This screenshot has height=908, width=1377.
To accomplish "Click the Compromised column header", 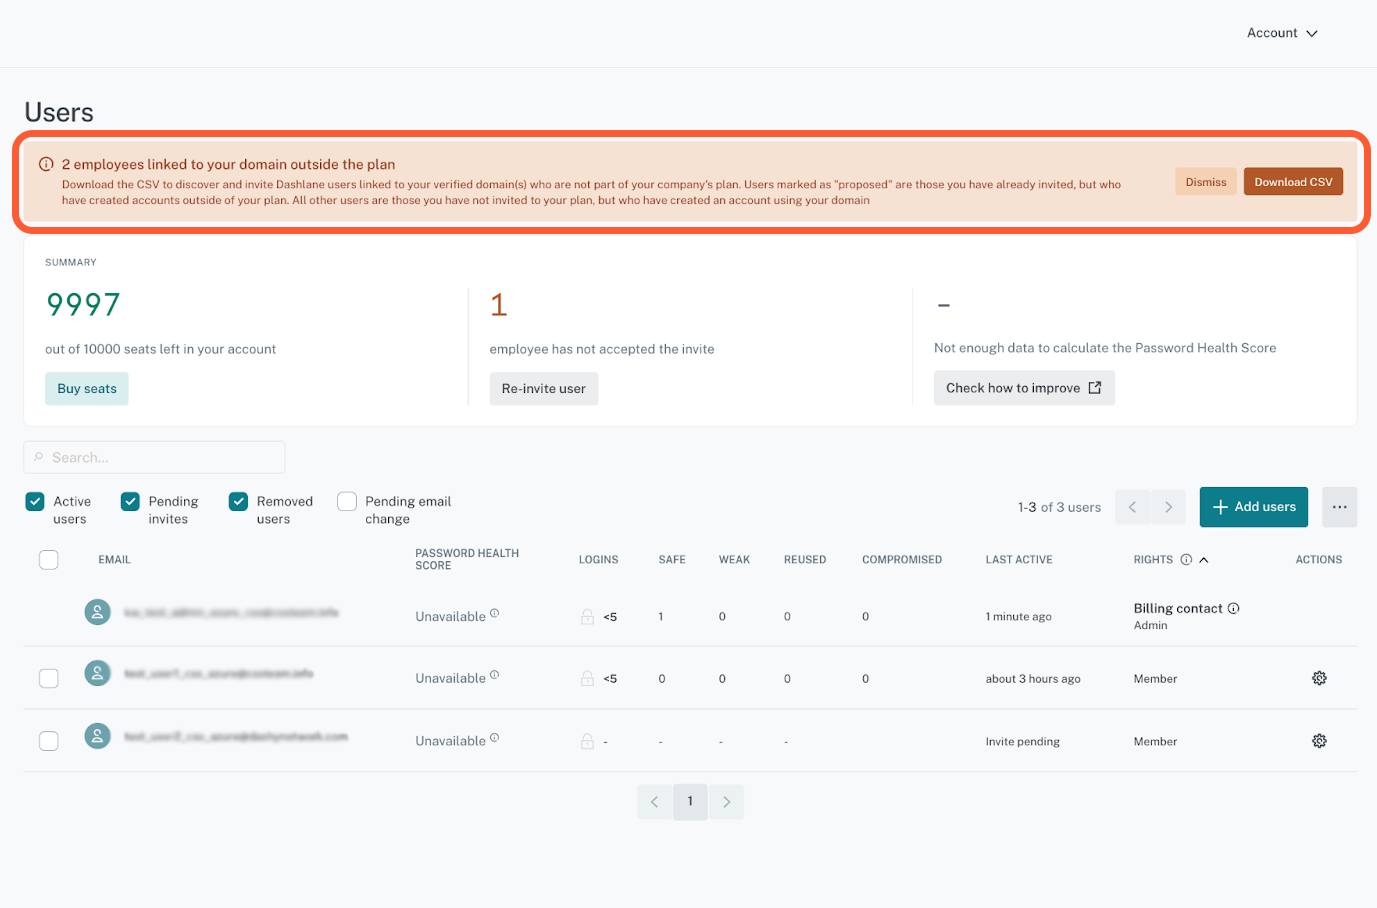I will coord(902,560).
